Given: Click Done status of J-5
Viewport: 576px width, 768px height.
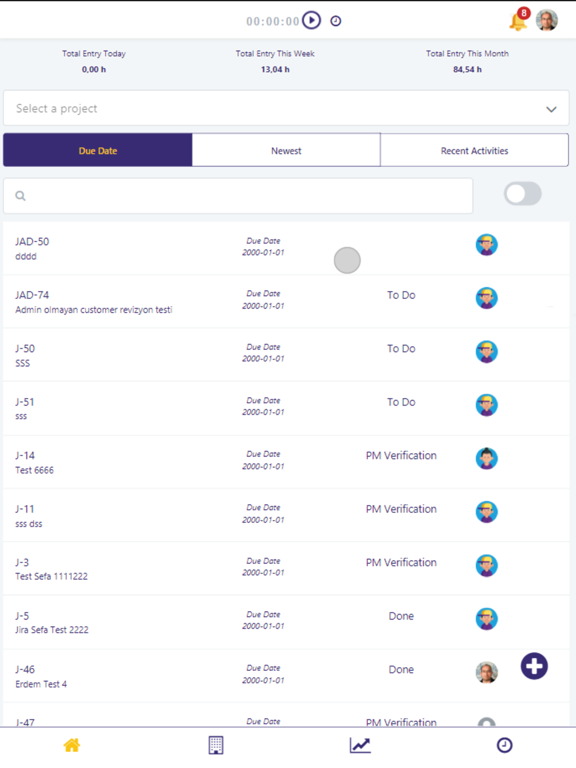Looking at the screenshot, I should pyautogui.click(x=401, y=616).
